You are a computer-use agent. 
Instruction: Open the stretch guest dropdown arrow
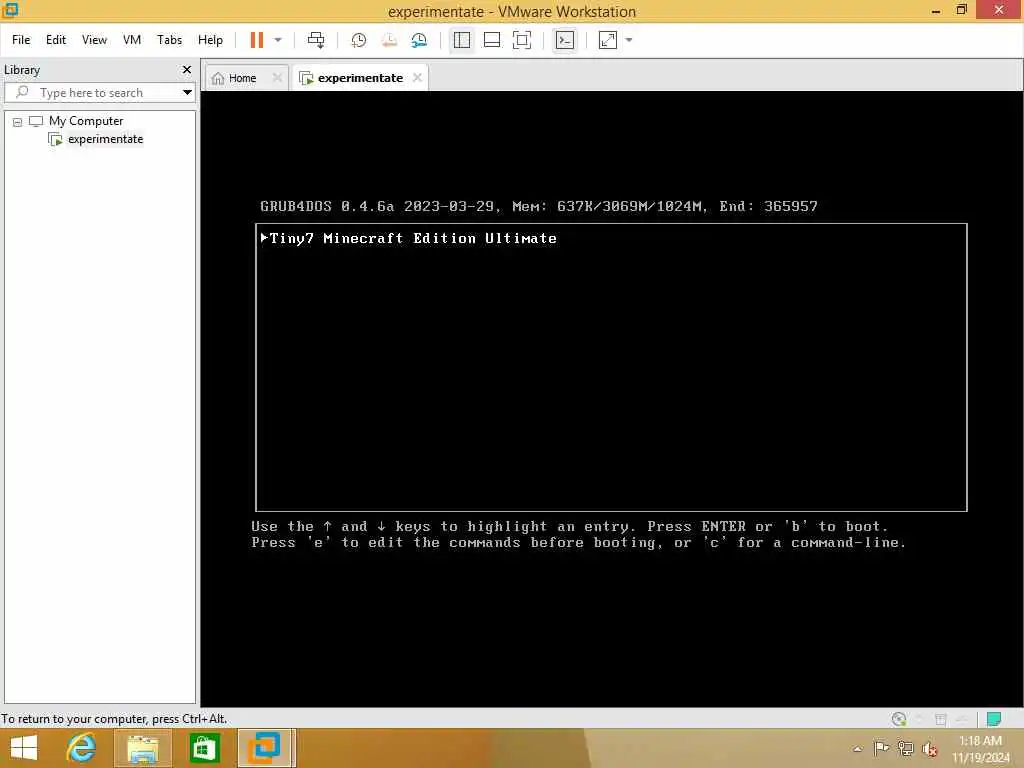(x=629, y=40)
